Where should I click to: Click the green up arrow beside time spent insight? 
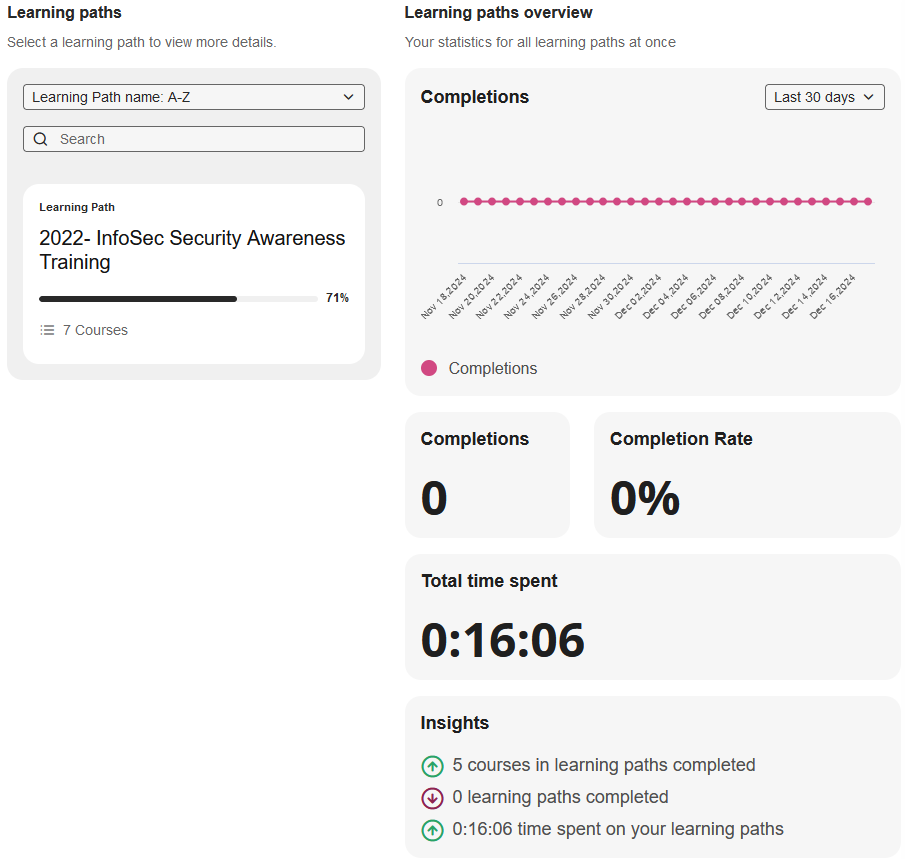432,830
